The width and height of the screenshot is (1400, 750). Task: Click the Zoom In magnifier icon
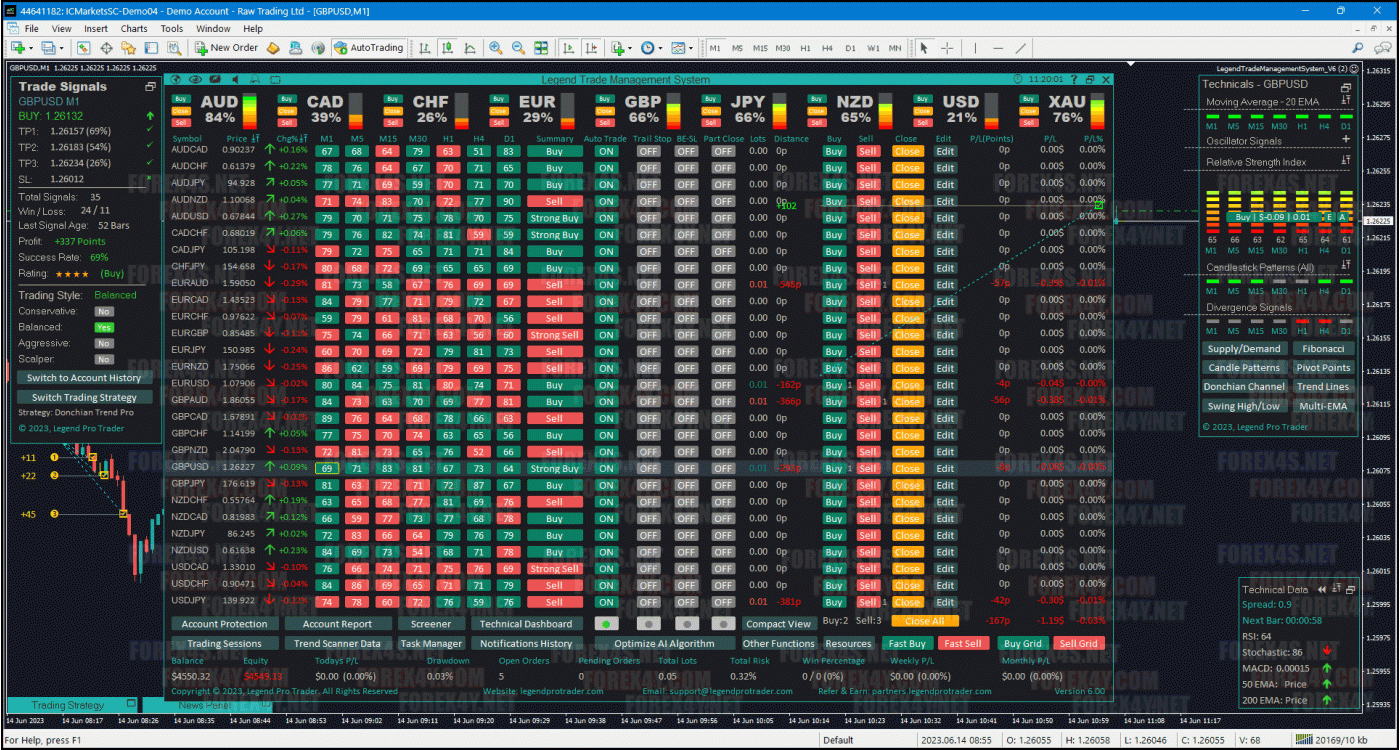pos(495,47)
